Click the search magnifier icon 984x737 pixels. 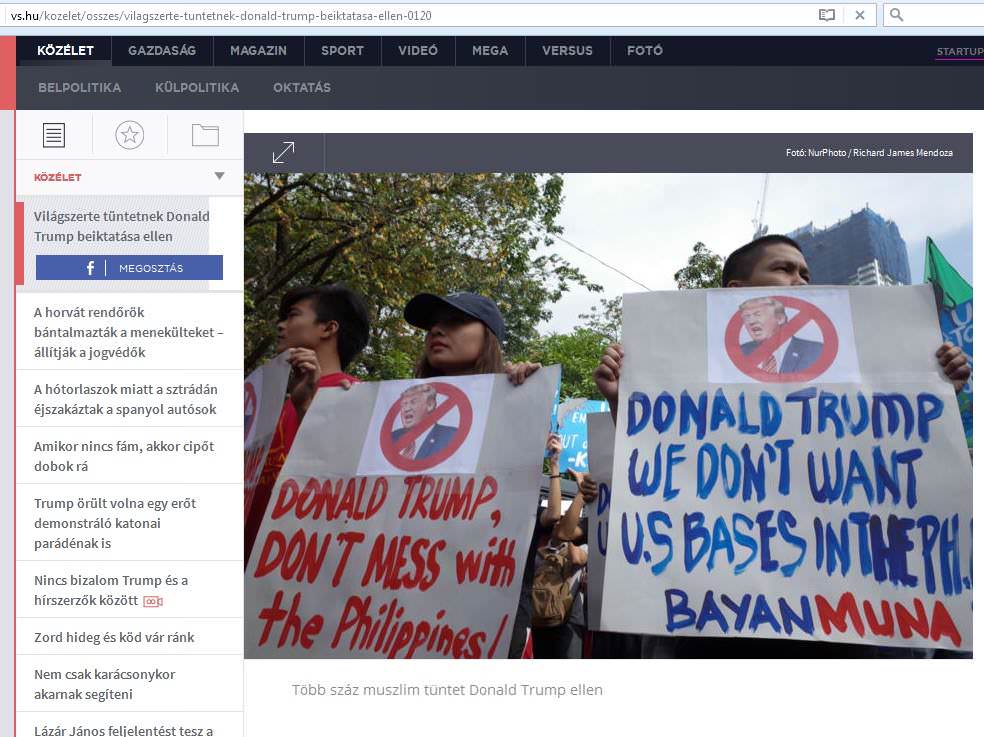(896, 15)
